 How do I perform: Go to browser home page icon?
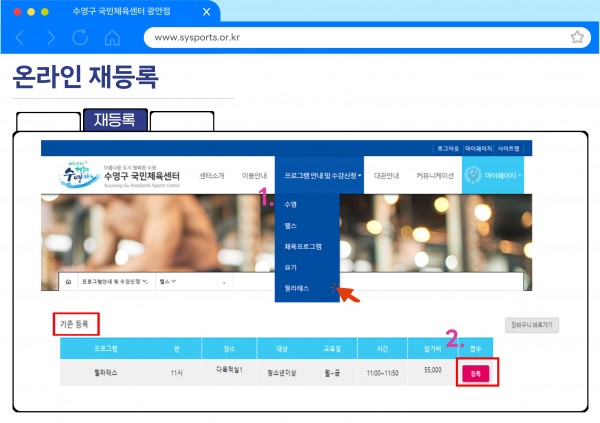[112, 37]
